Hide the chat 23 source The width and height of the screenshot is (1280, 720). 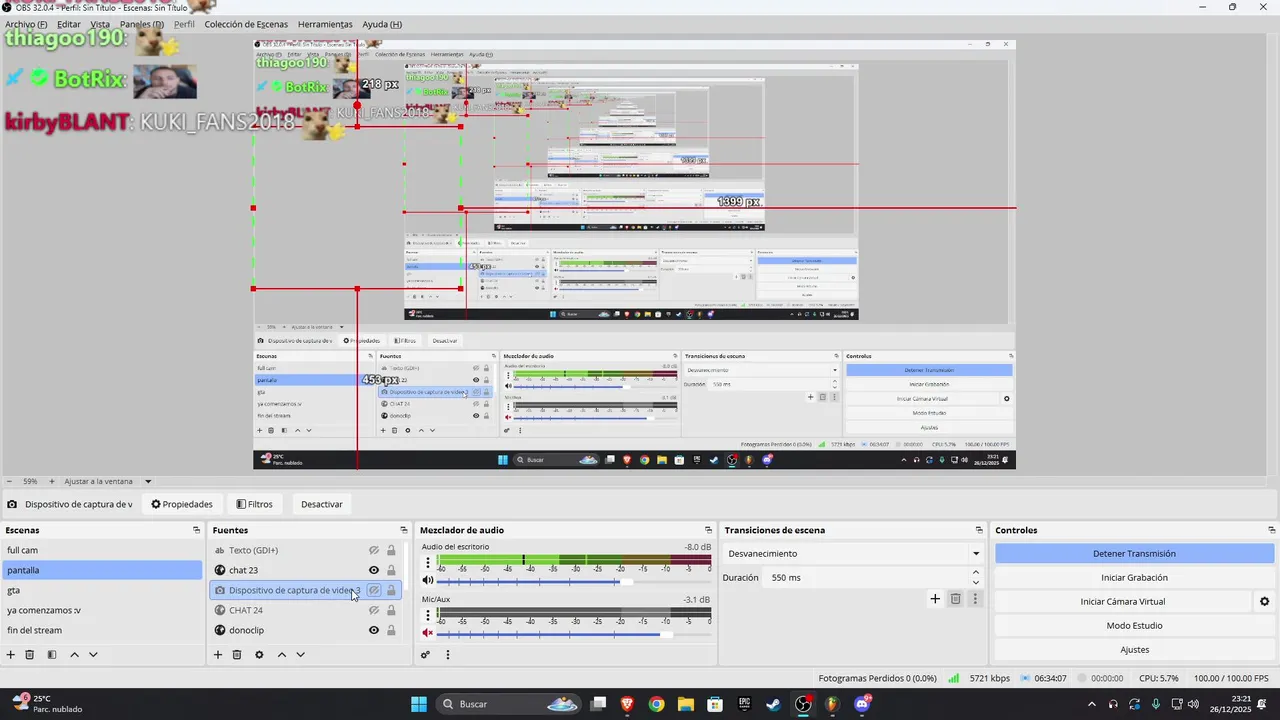[374, 570]
